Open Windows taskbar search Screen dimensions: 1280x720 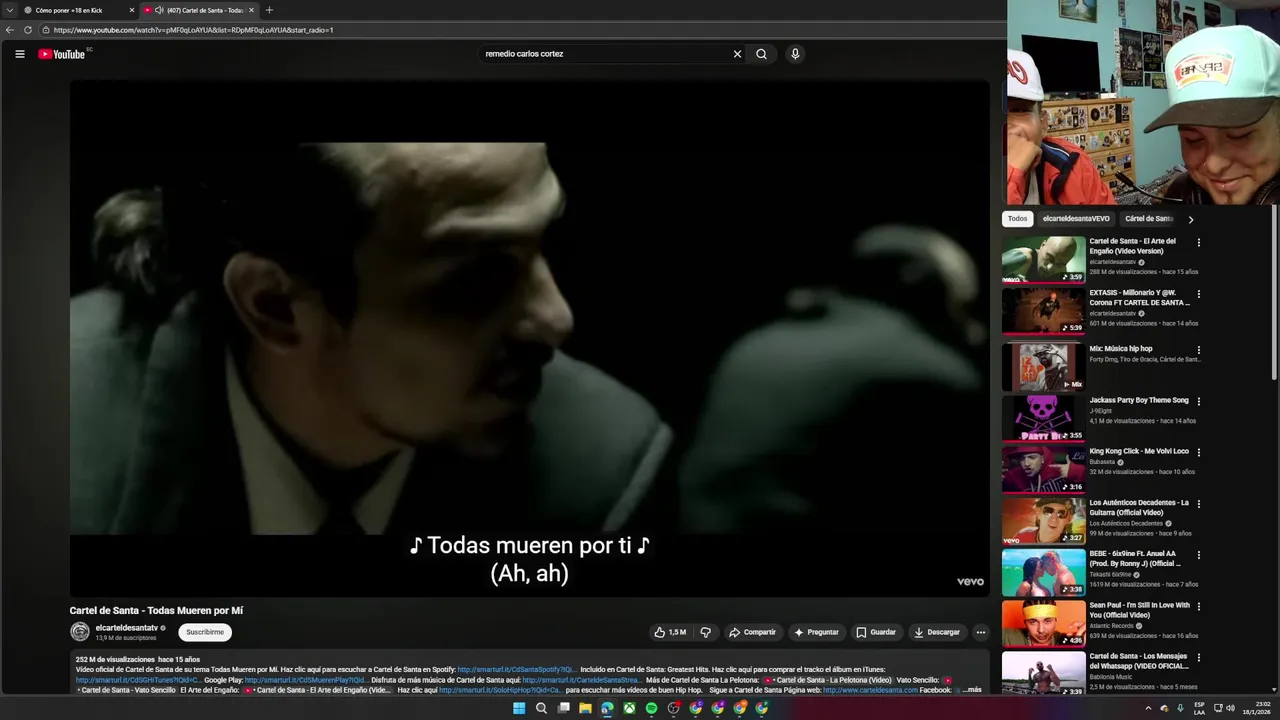(541, 708)
